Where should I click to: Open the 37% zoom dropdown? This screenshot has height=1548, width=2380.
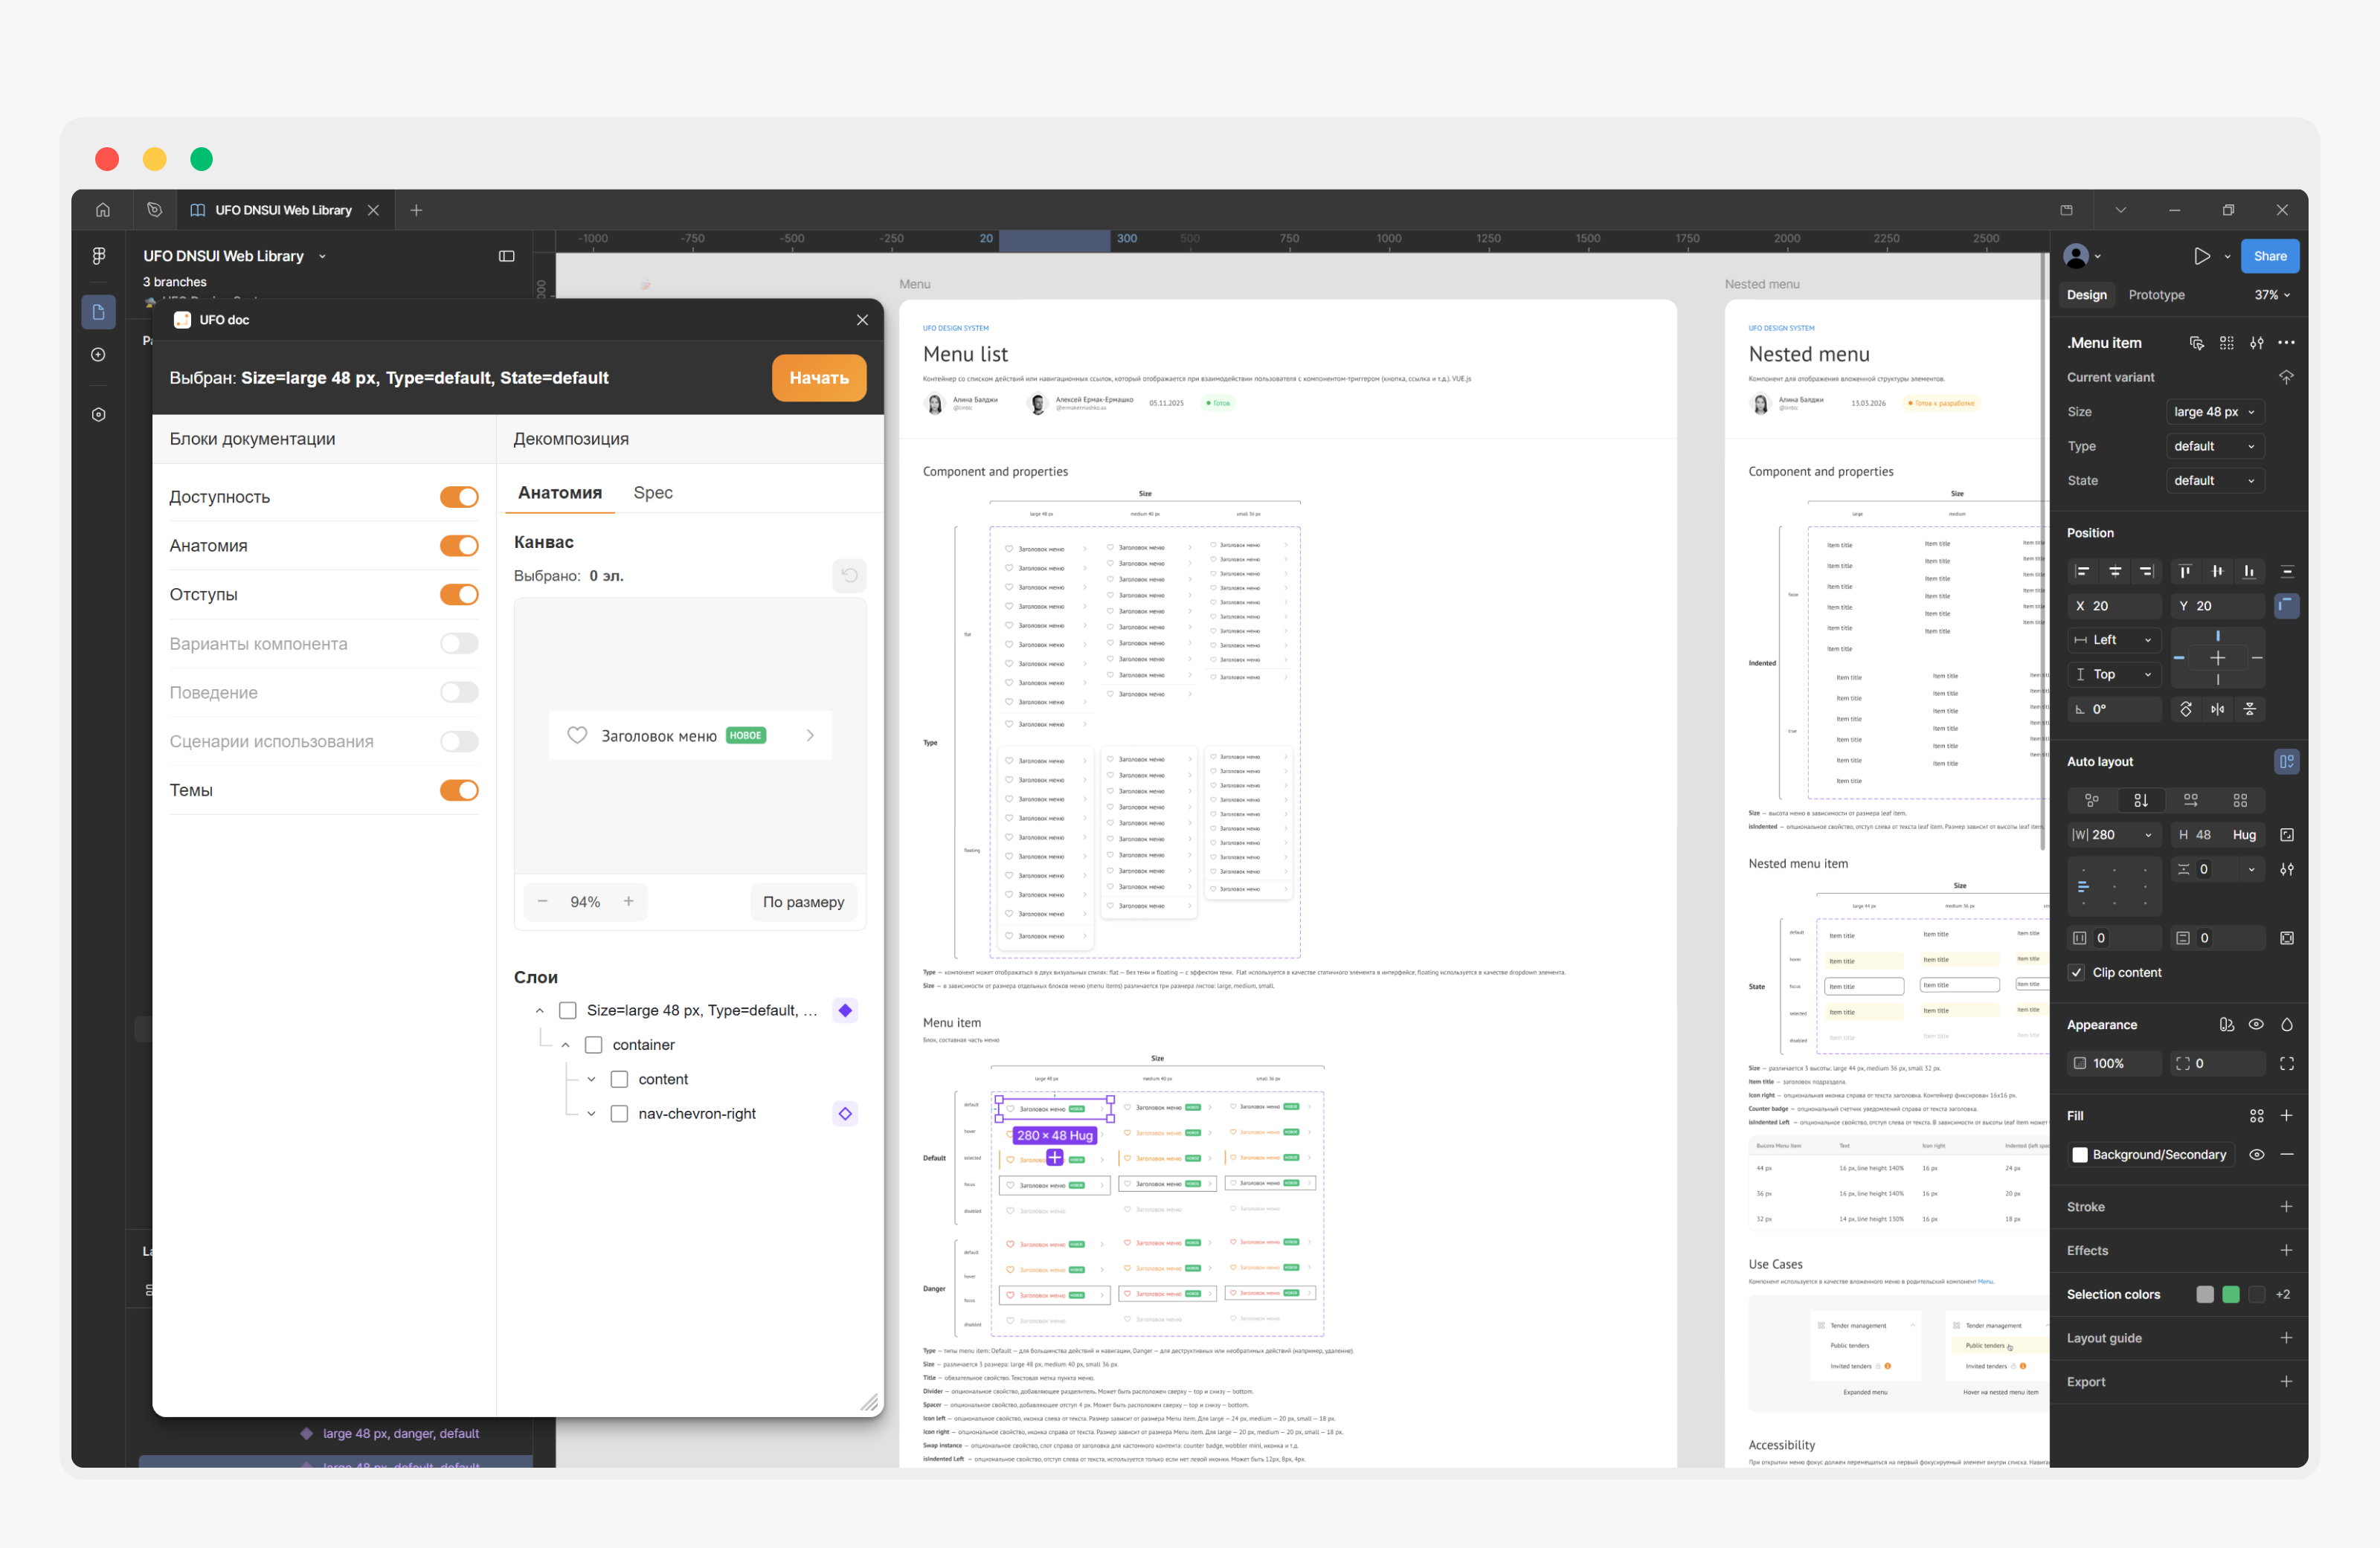[x=2272, y=295]
